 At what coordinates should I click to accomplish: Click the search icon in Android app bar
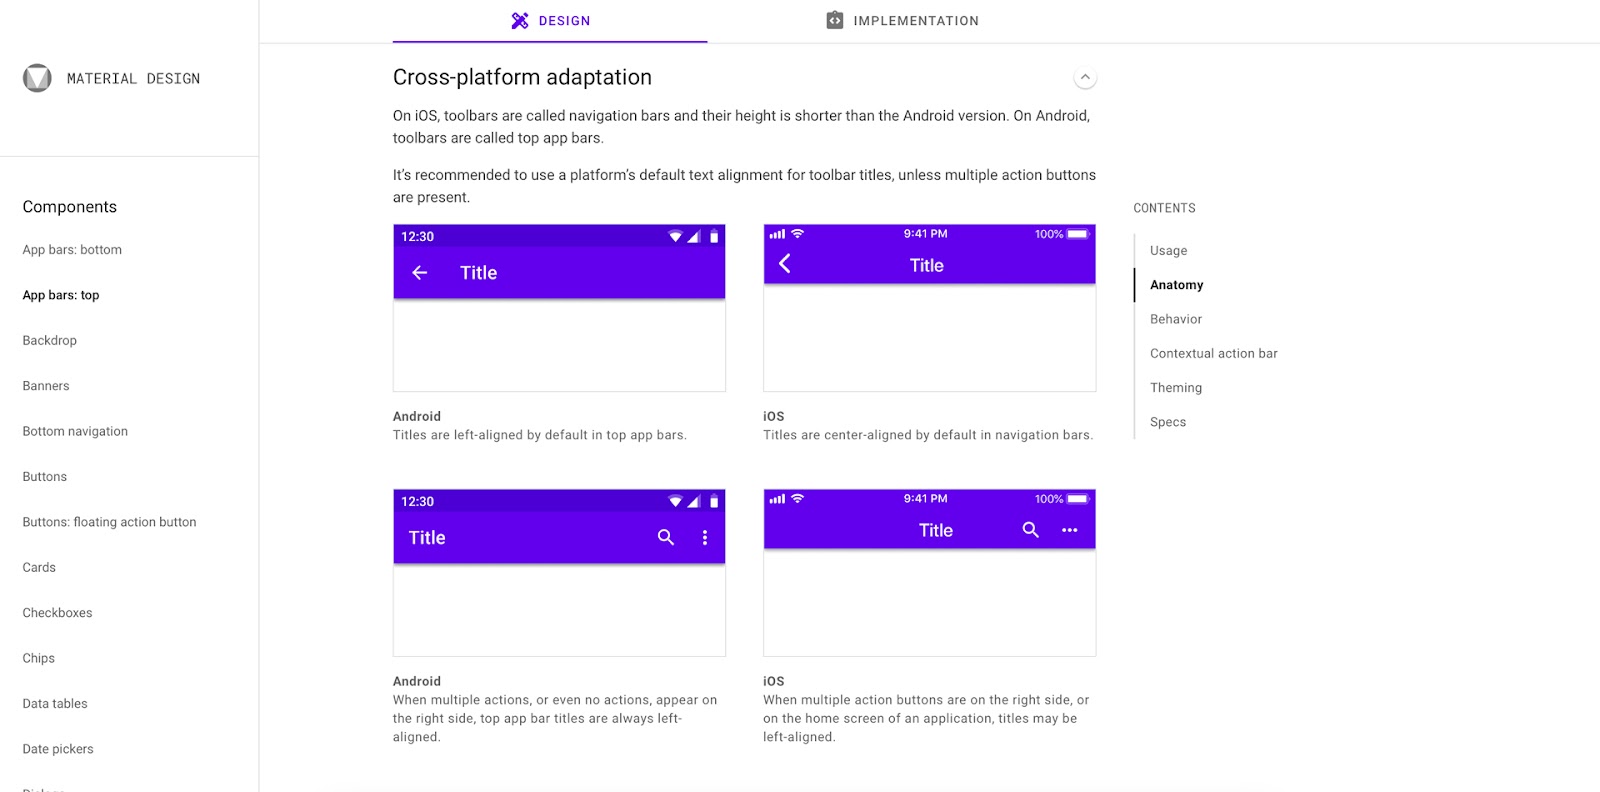coord(666,538)
